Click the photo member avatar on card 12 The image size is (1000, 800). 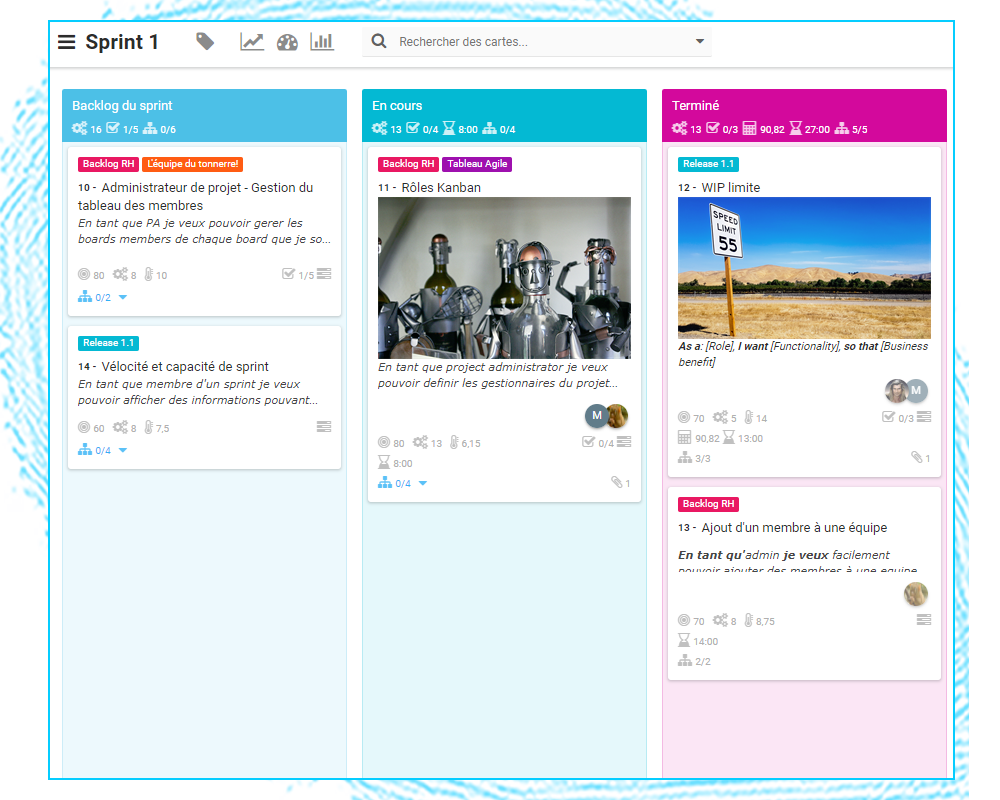[895, 390]
